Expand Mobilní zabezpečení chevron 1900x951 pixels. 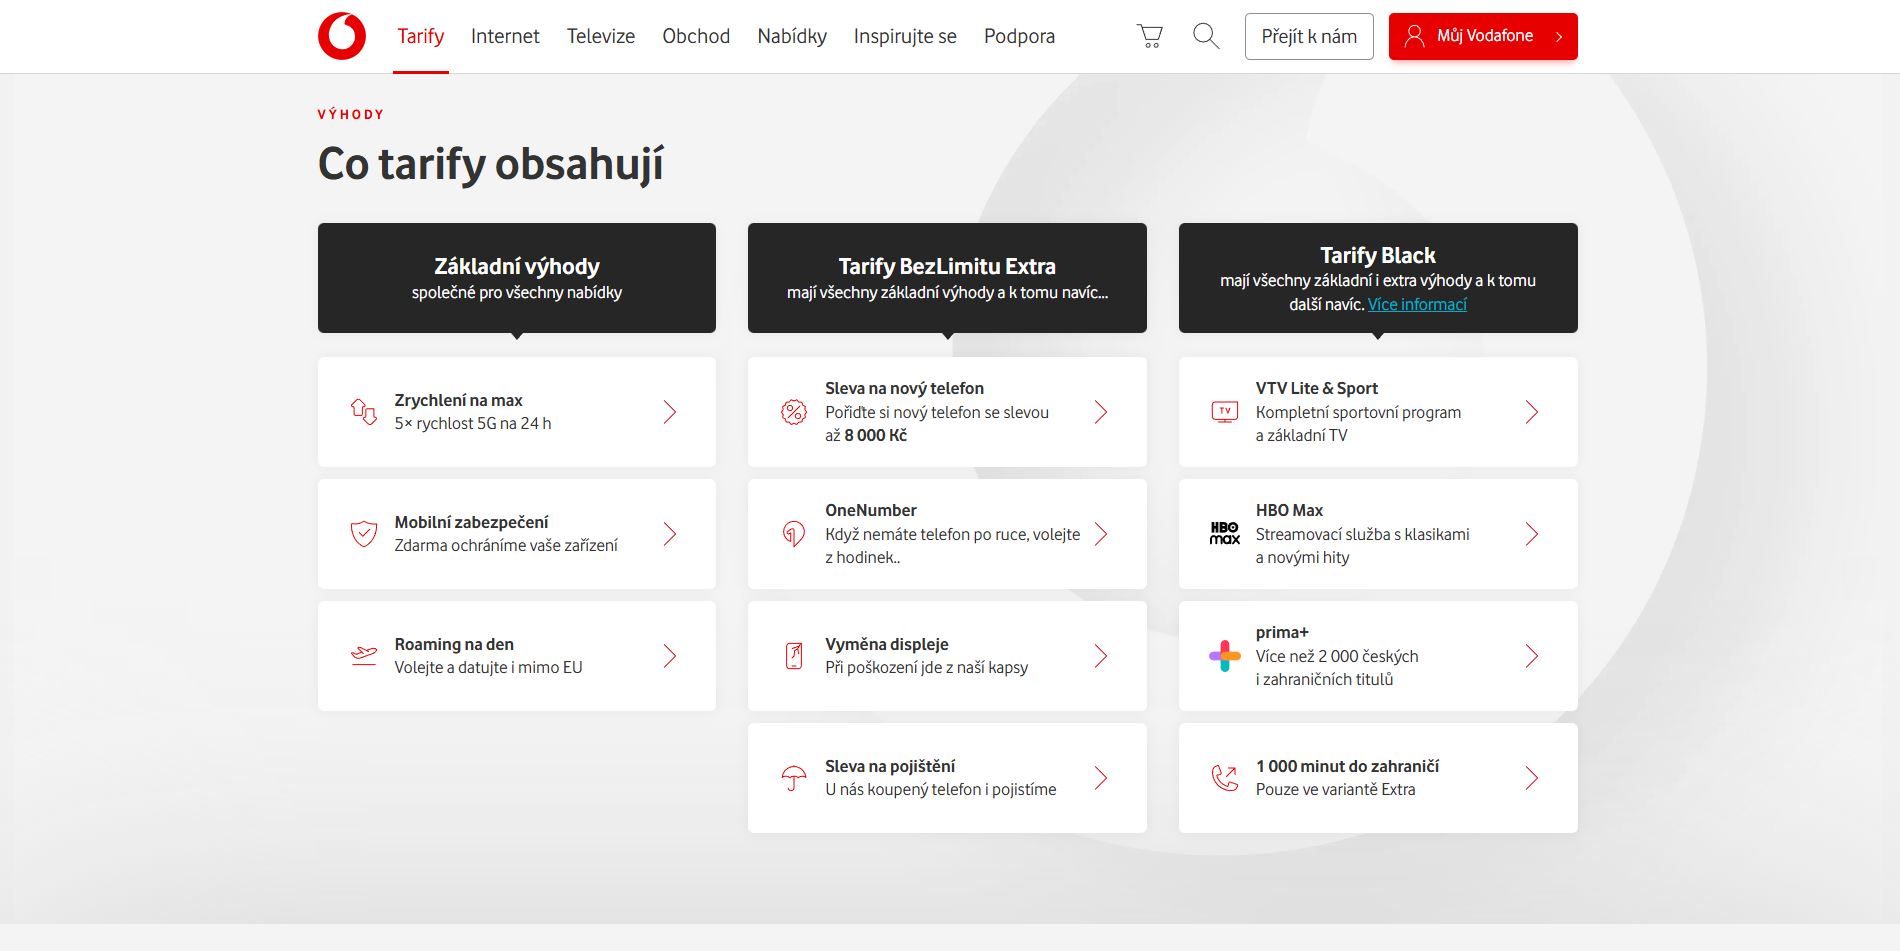[x=670, y=533]
